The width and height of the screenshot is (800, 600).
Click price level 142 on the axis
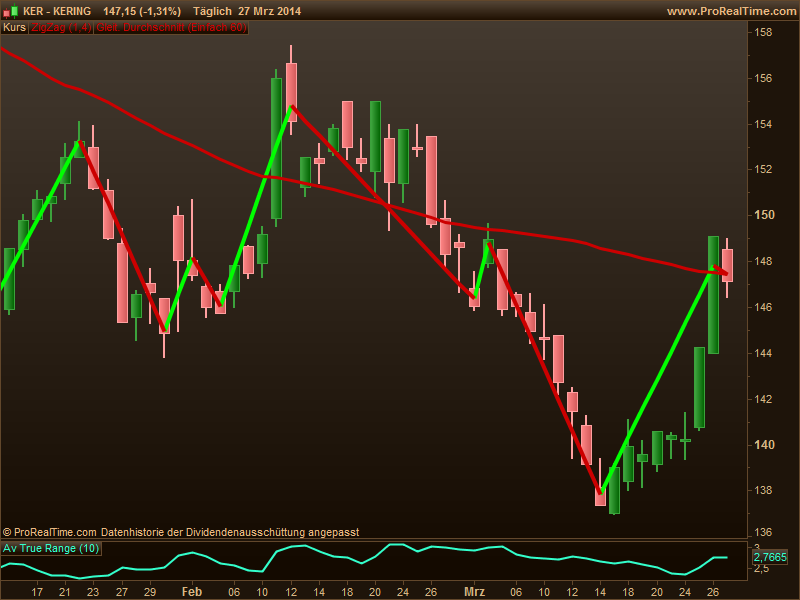point(763,399)
